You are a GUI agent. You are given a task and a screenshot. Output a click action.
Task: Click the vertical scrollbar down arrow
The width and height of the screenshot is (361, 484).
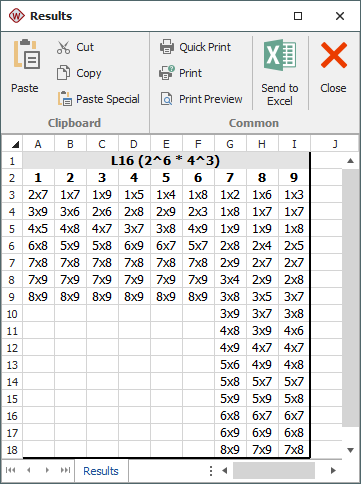coord(350,450)
